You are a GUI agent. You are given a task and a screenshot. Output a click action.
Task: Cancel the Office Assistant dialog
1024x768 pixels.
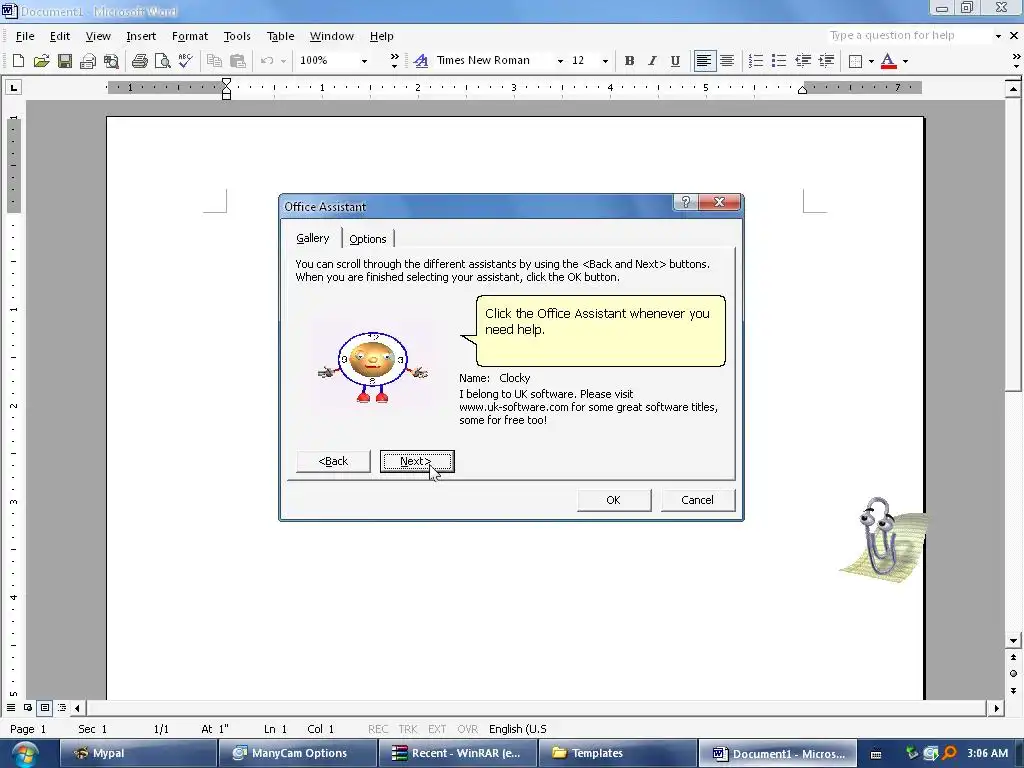697,500
